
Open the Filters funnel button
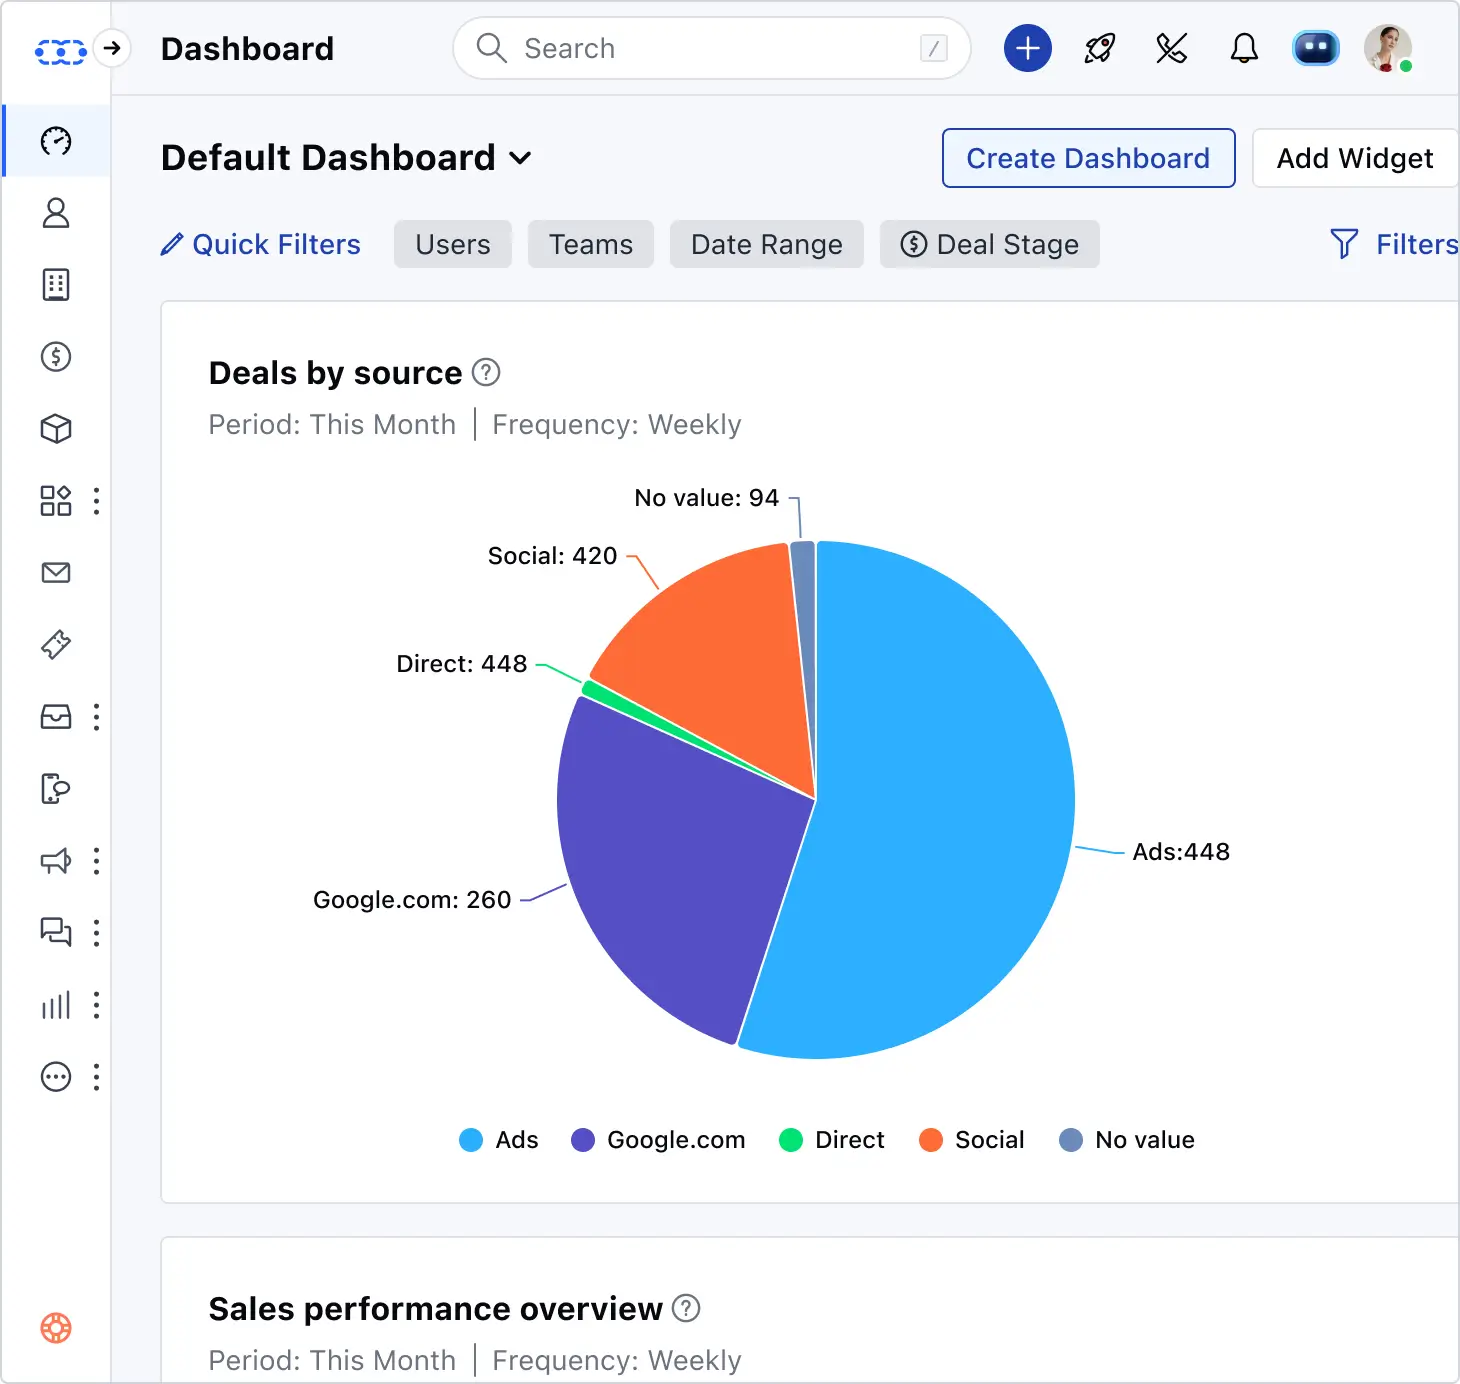[1394, 244]
